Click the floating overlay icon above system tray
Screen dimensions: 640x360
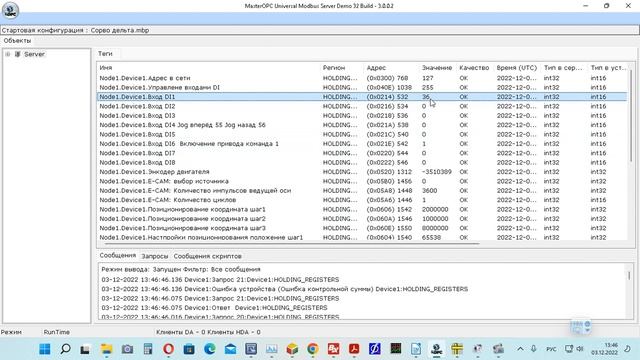(580, 327)
